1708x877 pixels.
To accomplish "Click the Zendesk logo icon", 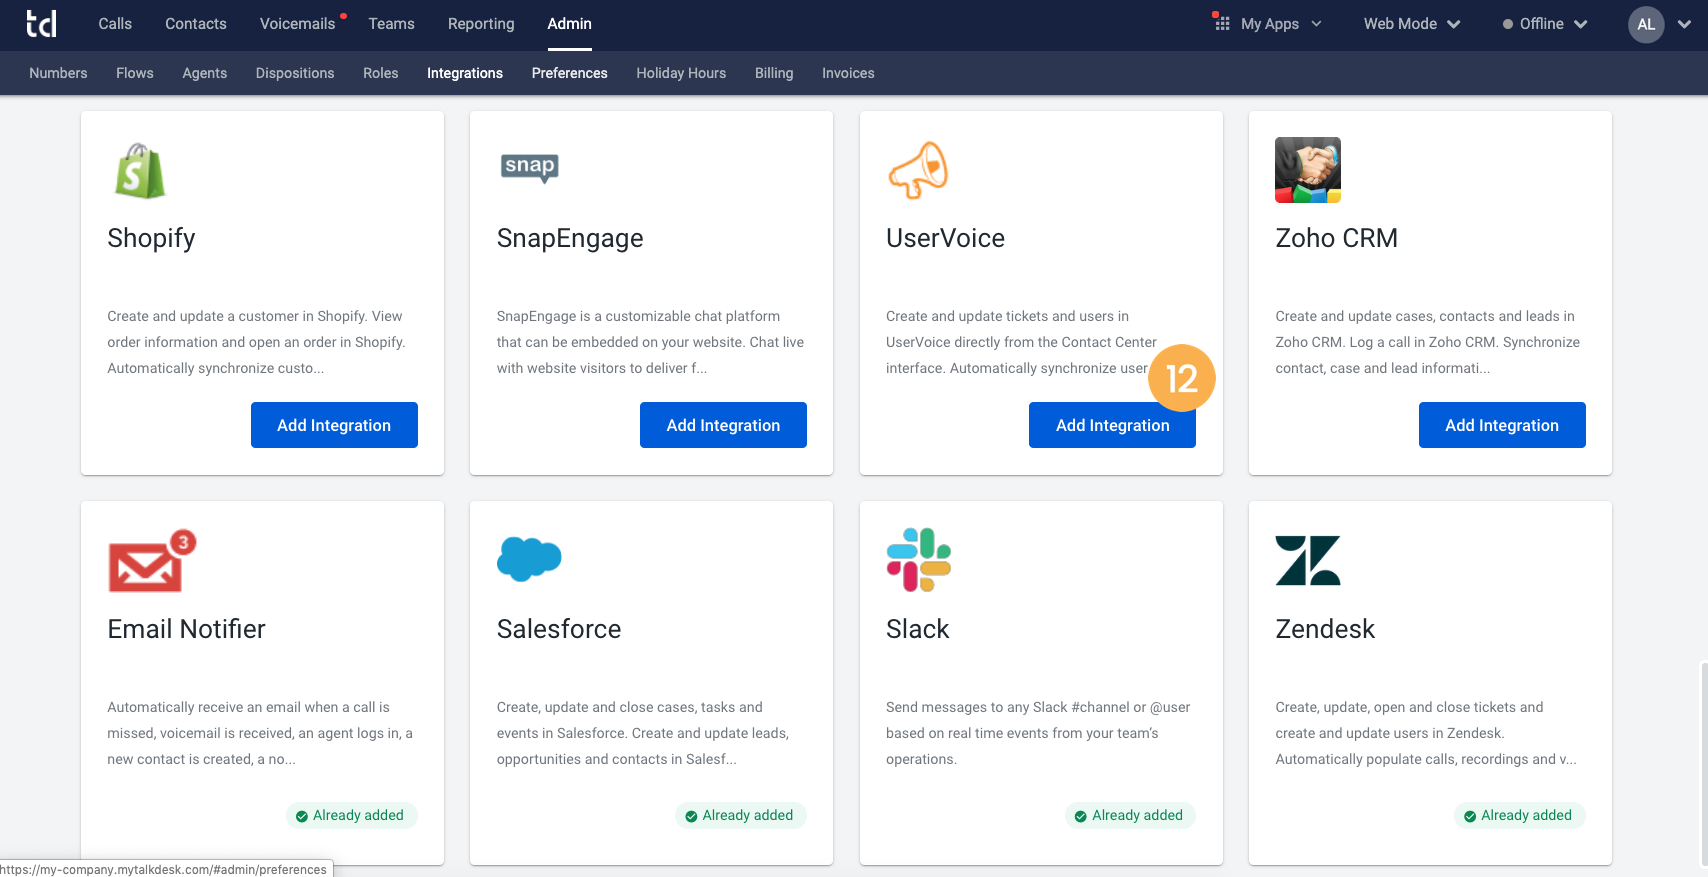I will 1308,560.
